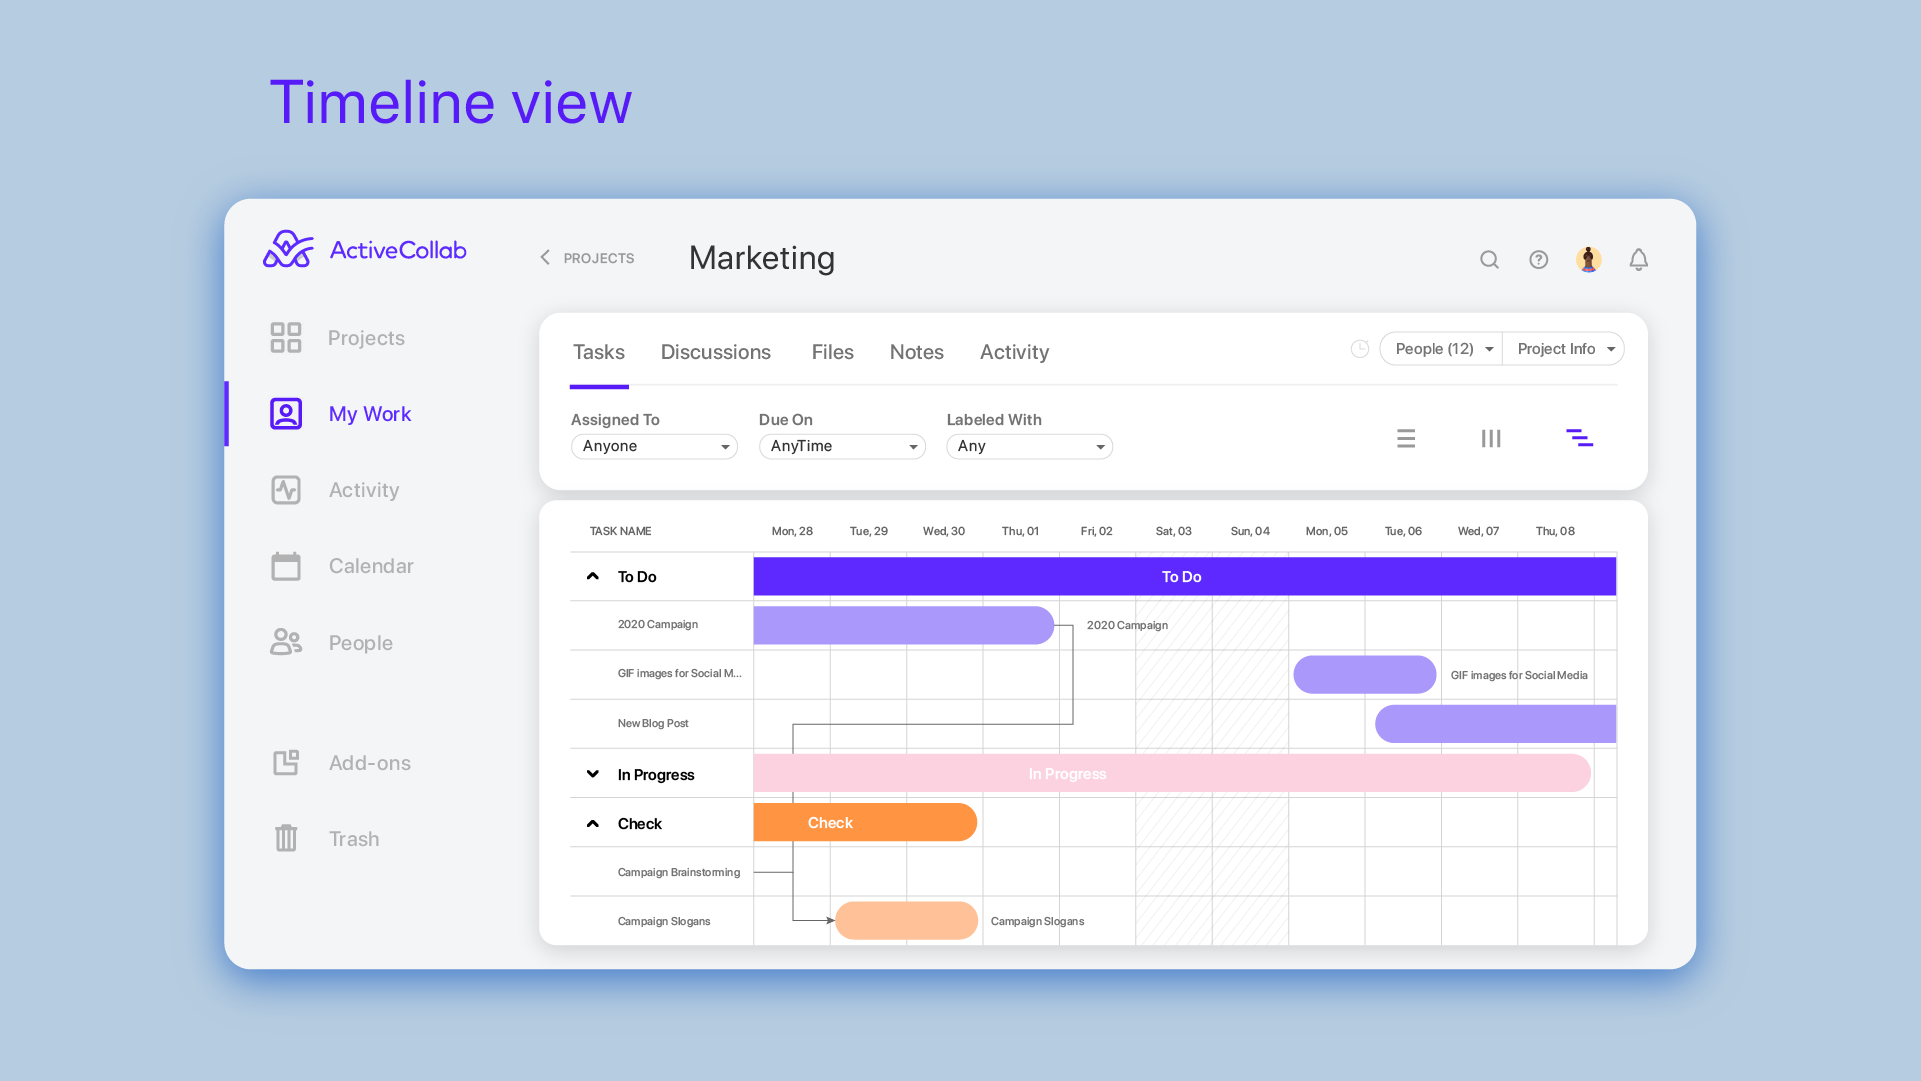Switch to column board view

pos(1490,438)
